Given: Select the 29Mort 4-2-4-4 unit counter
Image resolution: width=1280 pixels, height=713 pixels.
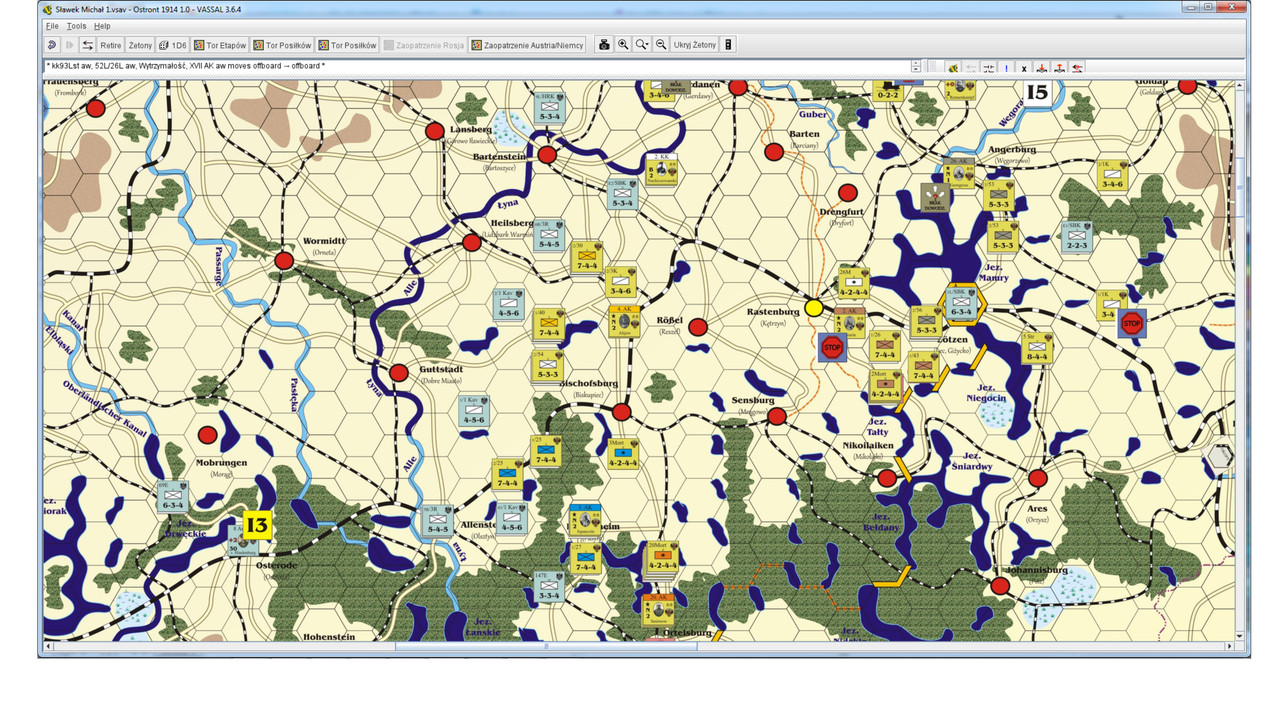Looking at the screenshot, I should (x=662, y=556).
